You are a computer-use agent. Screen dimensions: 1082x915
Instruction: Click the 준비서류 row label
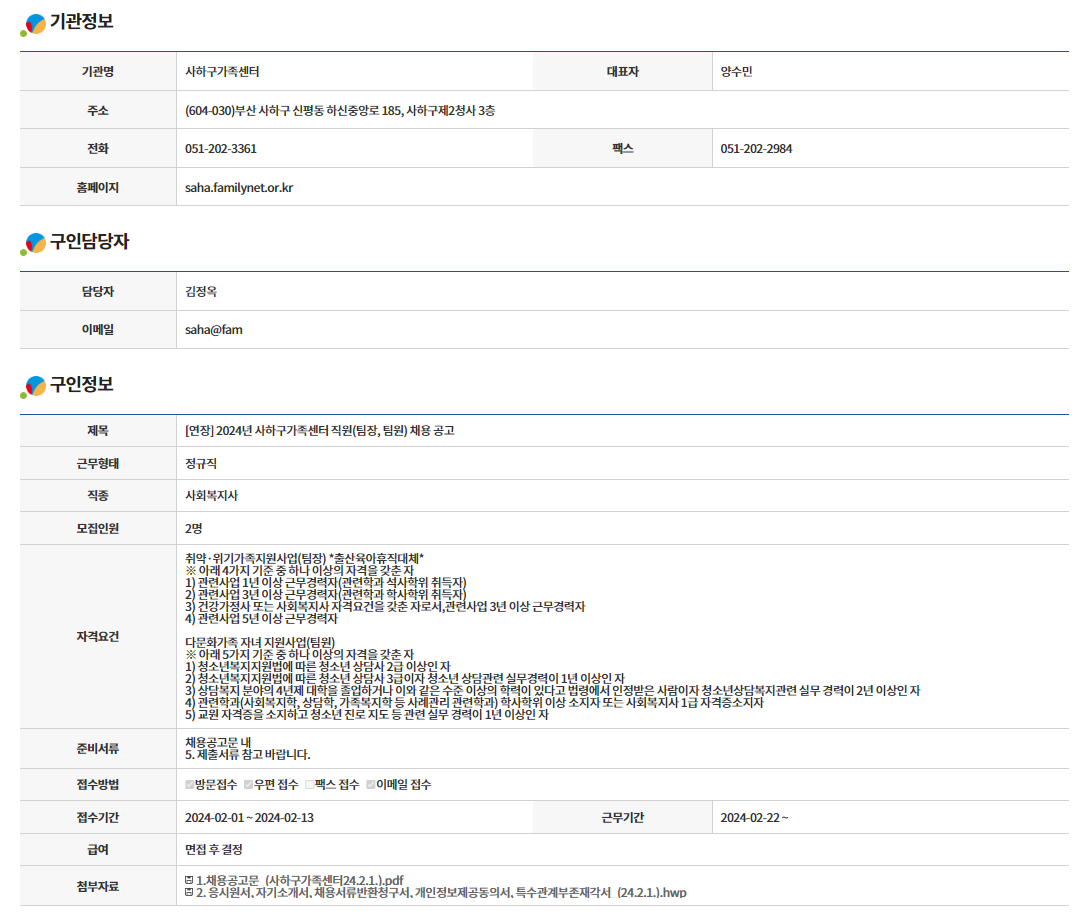(x=98, y=749)
